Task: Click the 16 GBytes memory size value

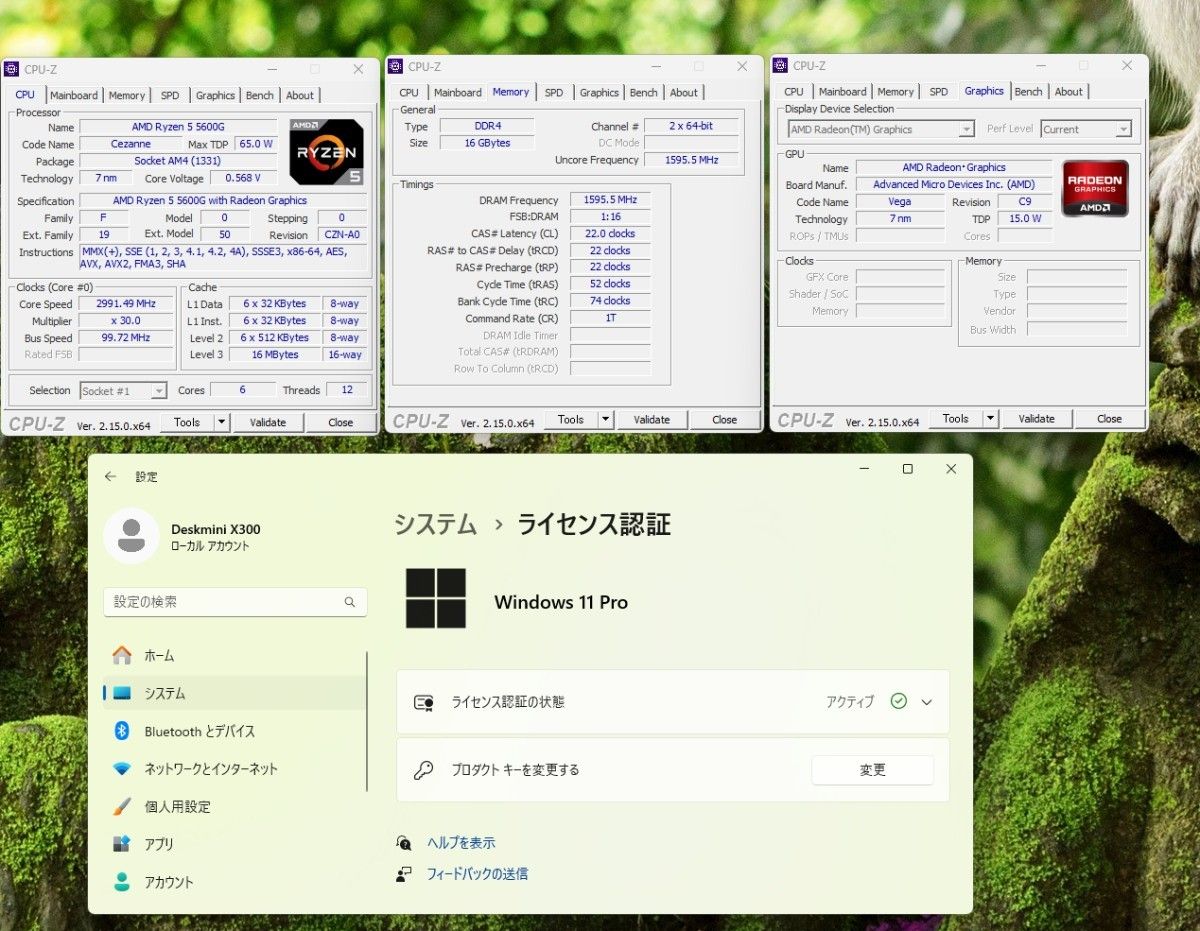Action: coord(487,143)
